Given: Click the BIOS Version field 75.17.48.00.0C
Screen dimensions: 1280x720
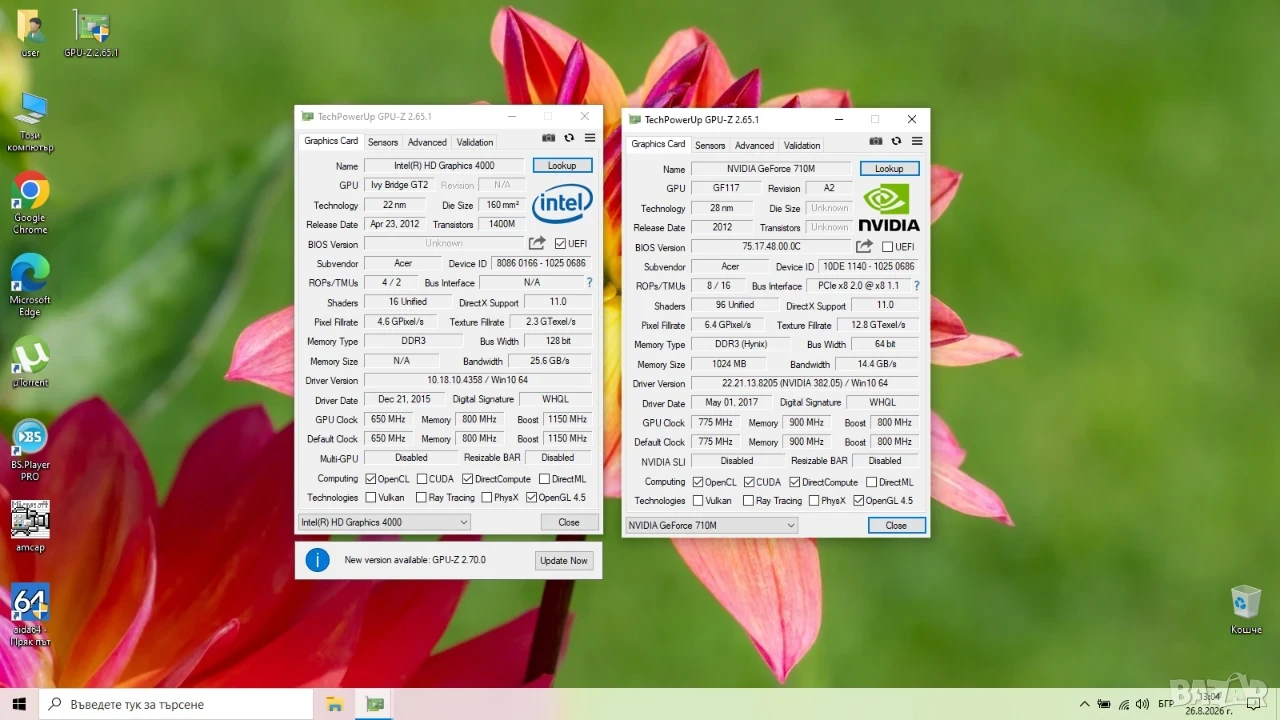Looking at the screenshot, I should [771, 247].
